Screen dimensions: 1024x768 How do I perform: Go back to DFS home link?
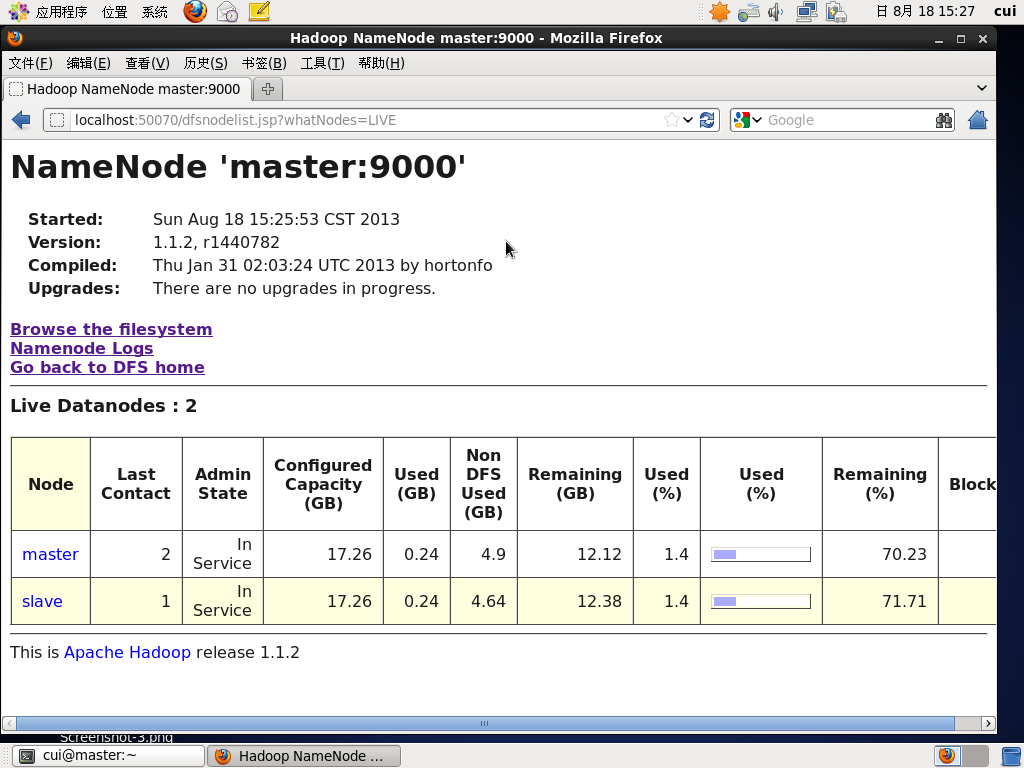click(x=107, y=367)
